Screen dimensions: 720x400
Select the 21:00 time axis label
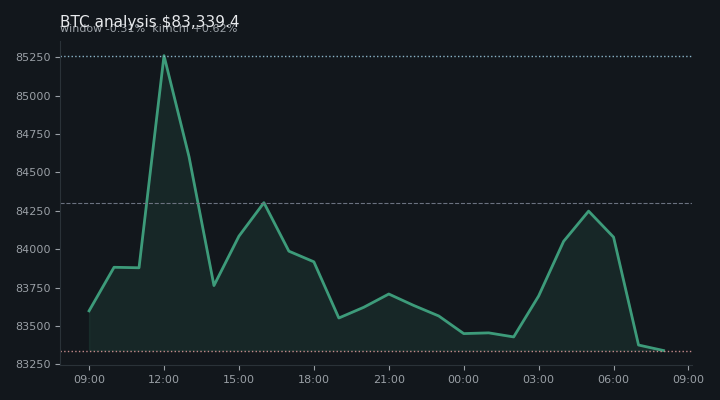389,379
